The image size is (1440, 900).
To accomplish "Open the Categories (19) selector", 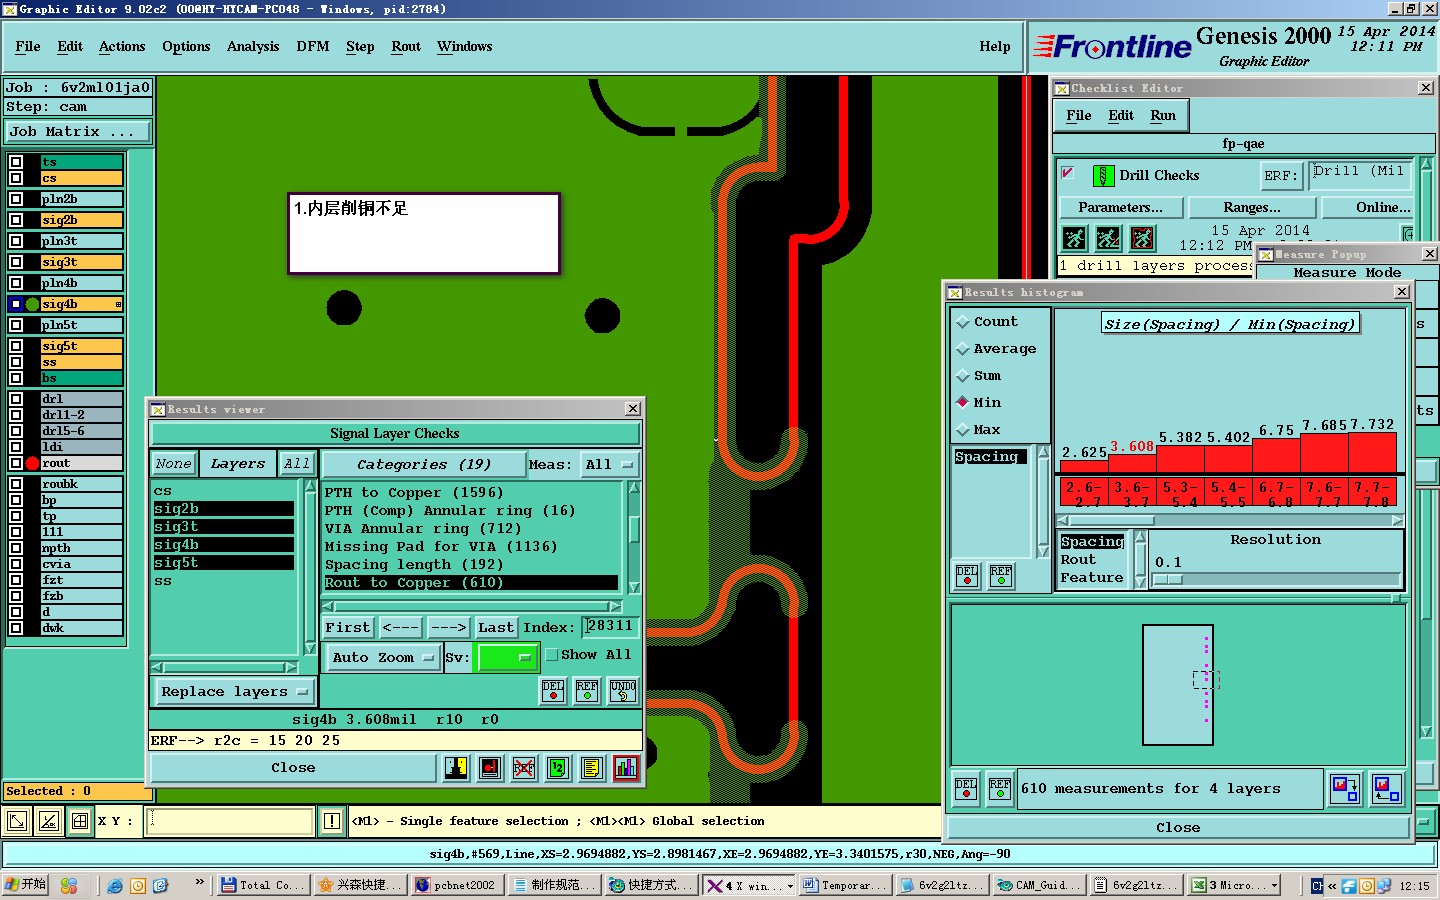I will 424,465.
